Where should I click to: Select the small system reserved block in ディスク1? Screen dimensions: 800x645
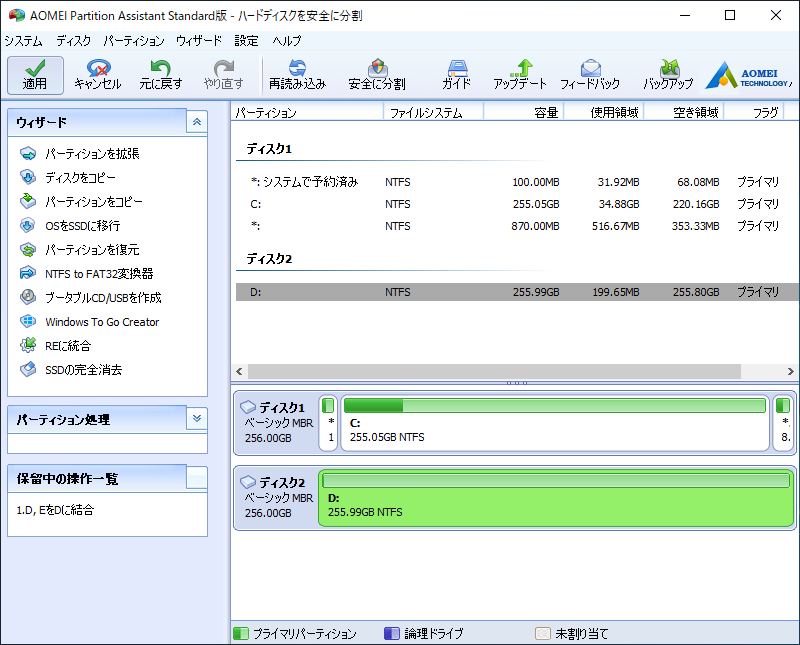click(x=328, y=423)
